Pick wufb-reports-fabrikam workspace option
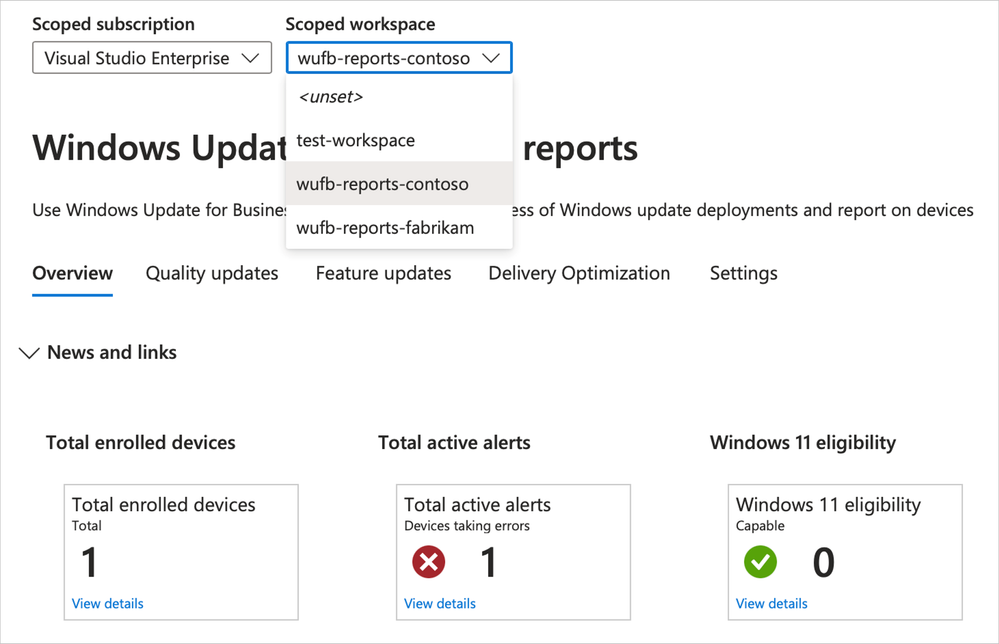Viewport: 999px width, 644px height. coord(399,227)
